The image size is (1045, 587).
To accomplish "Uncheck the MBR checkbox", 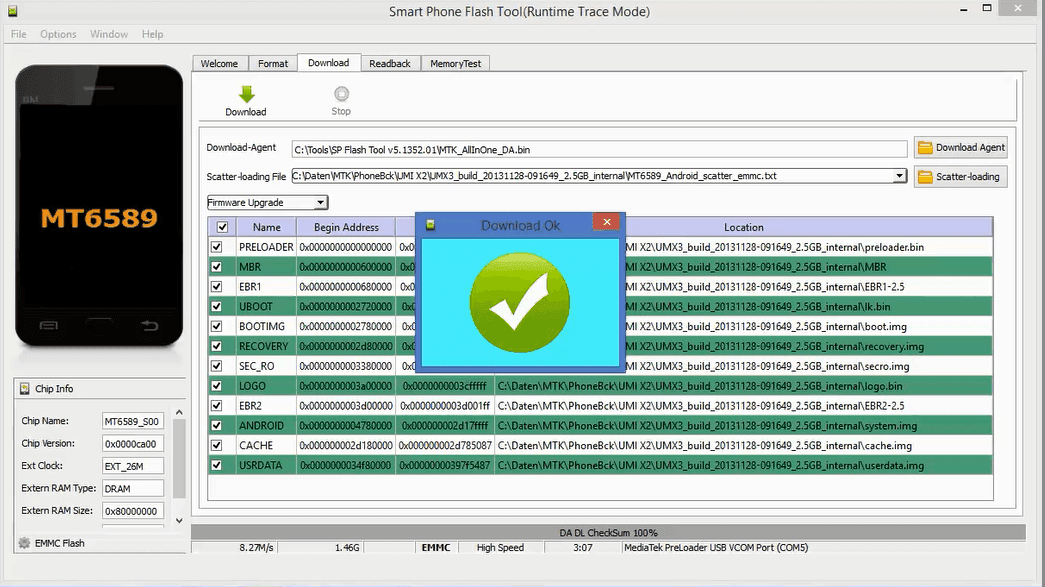I will tap(217, 267).
